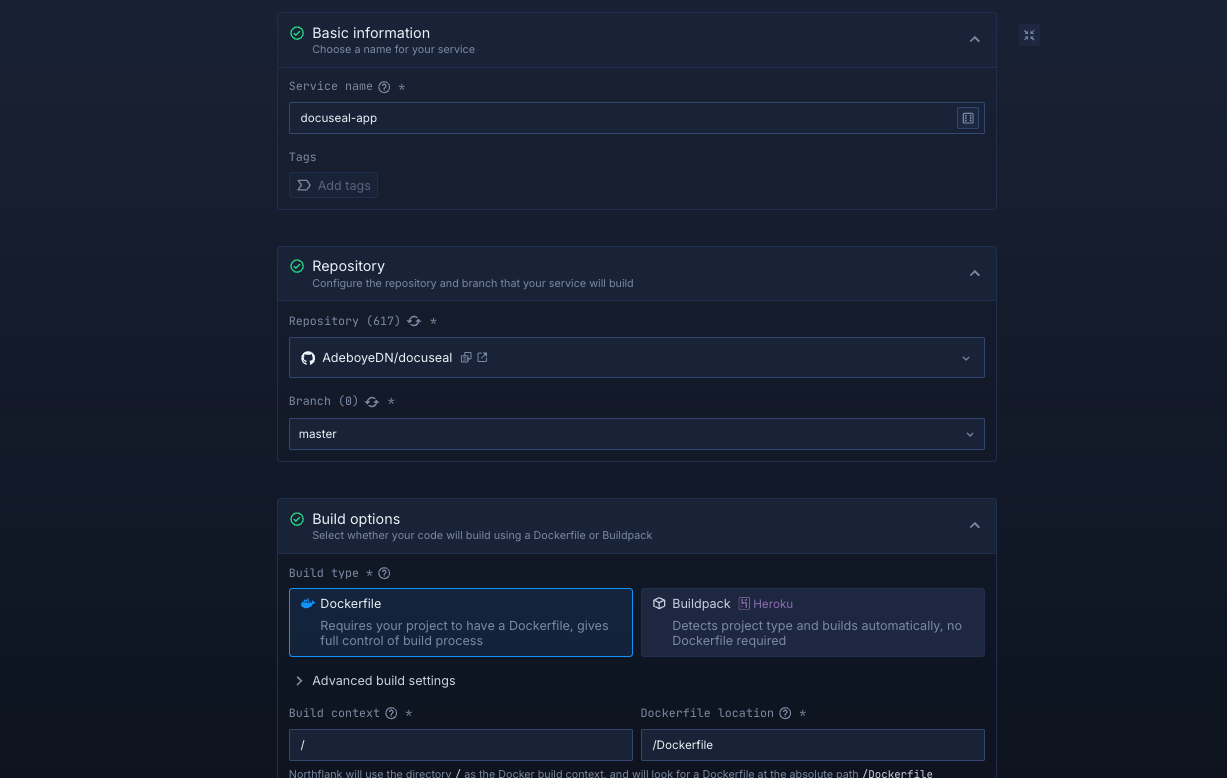This screenshot has height=778, width=1227.
Task: Open the Repository dropdown
Action: point(636,358)
